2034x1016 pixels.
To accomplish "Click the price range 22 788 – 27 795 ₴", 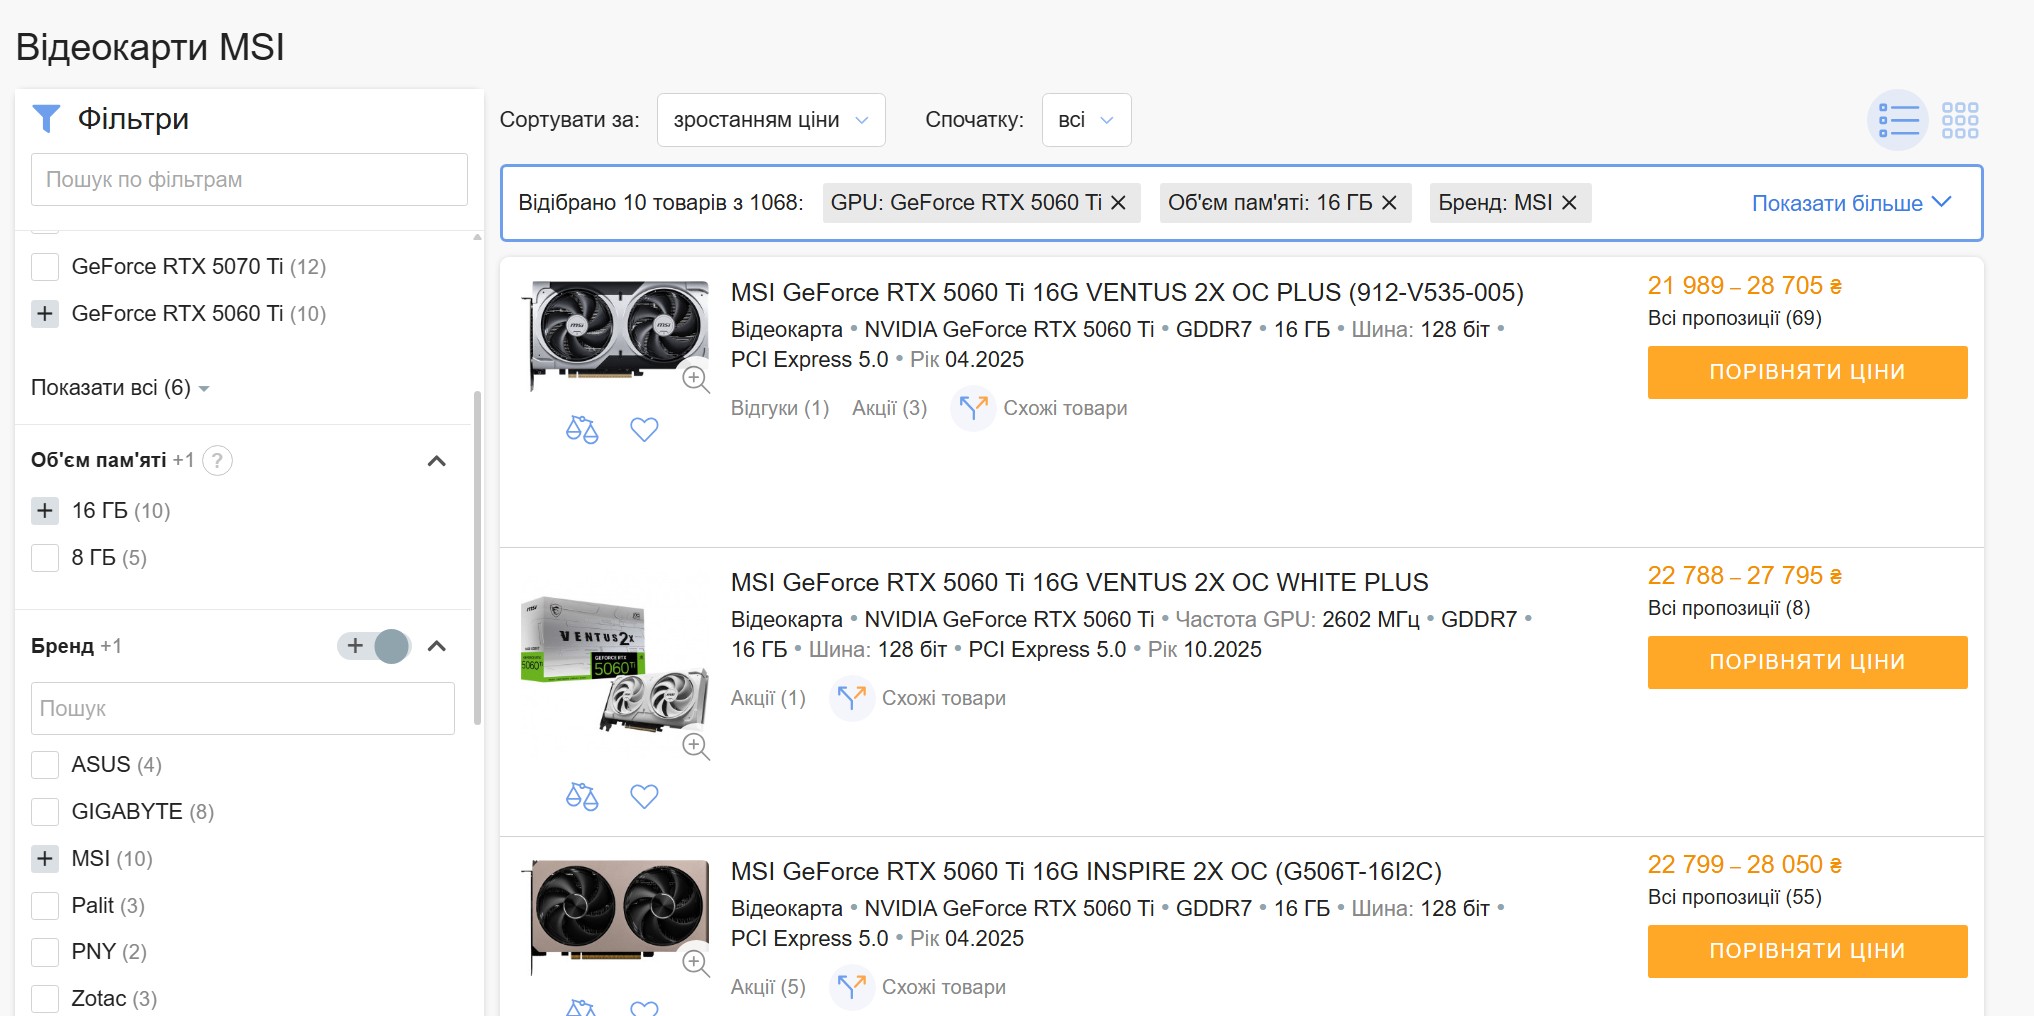I will pos(1744,576).
